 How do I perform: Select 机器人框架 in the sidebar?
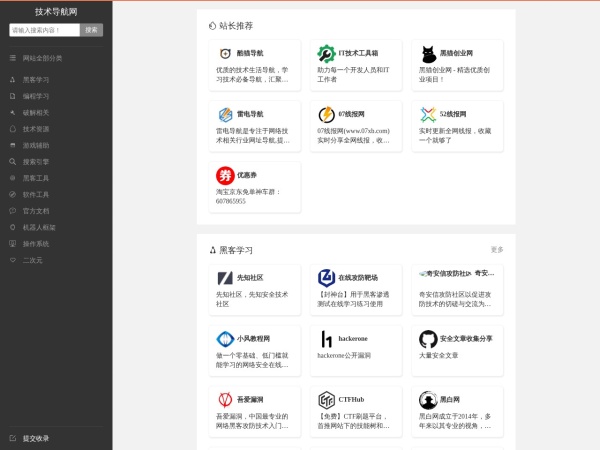39,227
